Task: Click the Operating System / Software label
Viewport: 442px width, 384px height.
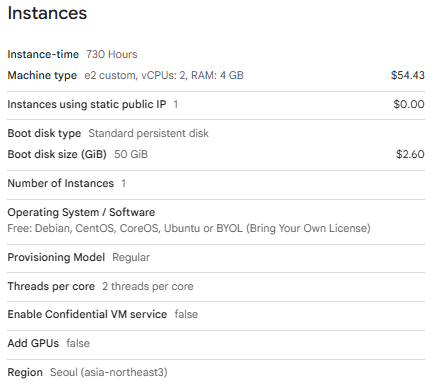Action: (x=81, y=212)
